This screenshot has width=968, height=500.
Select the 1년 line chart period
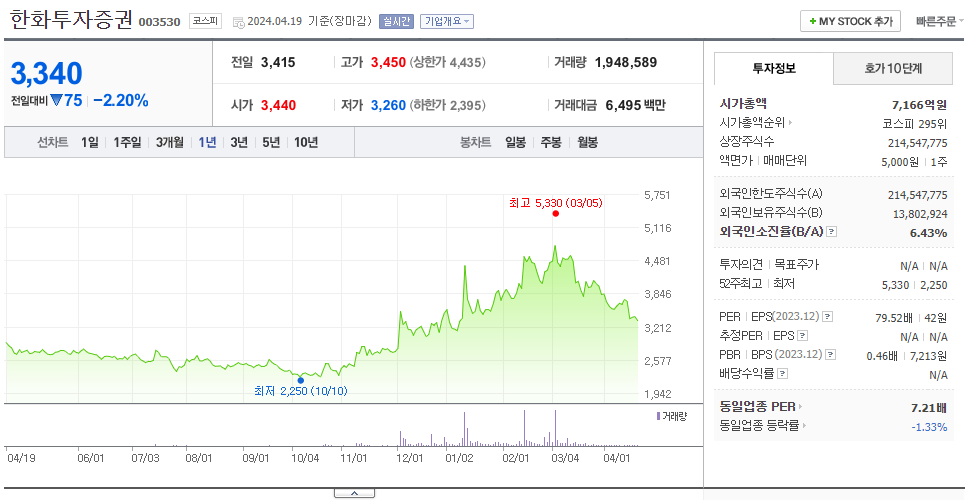(x=207, y=143)
